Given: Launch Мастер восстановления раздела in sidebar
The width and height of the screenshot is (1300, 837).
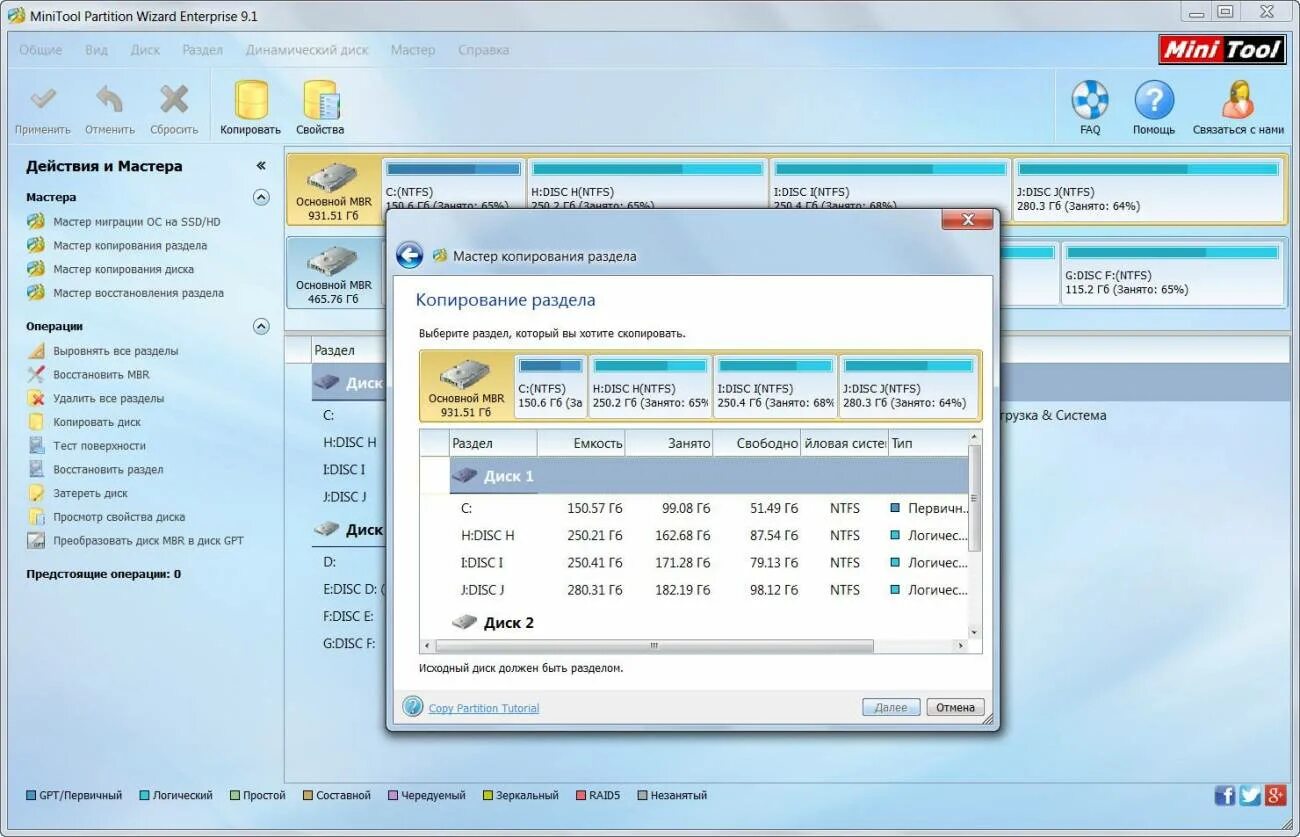Looking at the screenshot, I should click(138, 293).
